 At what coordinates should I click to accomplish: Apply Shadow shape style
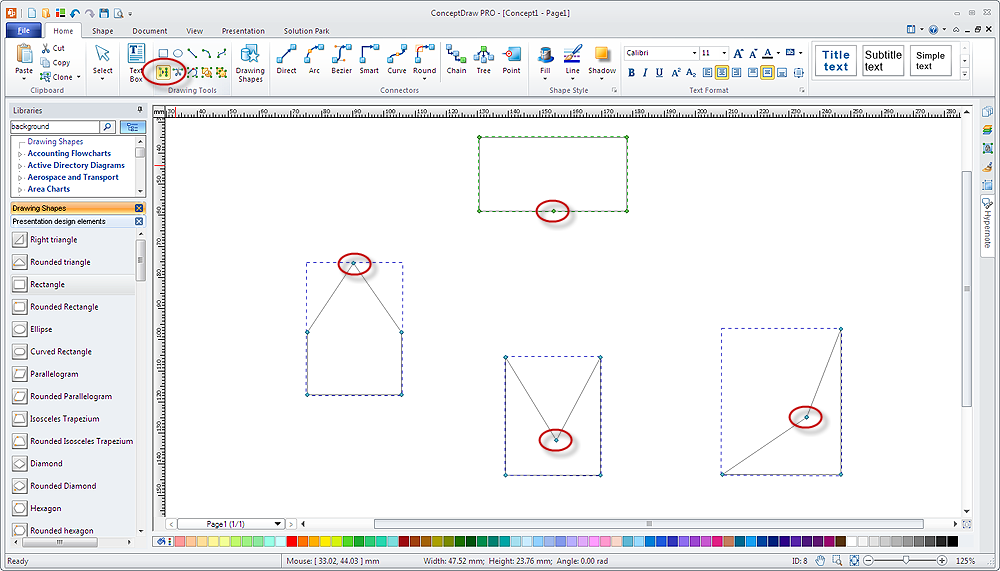click(602, 59)
